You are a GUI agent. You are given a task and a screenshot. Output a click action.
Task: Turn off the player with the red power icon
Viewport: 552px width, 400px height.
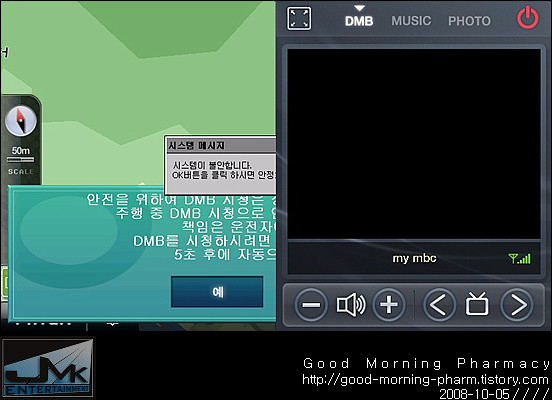(x=527, y=18)
